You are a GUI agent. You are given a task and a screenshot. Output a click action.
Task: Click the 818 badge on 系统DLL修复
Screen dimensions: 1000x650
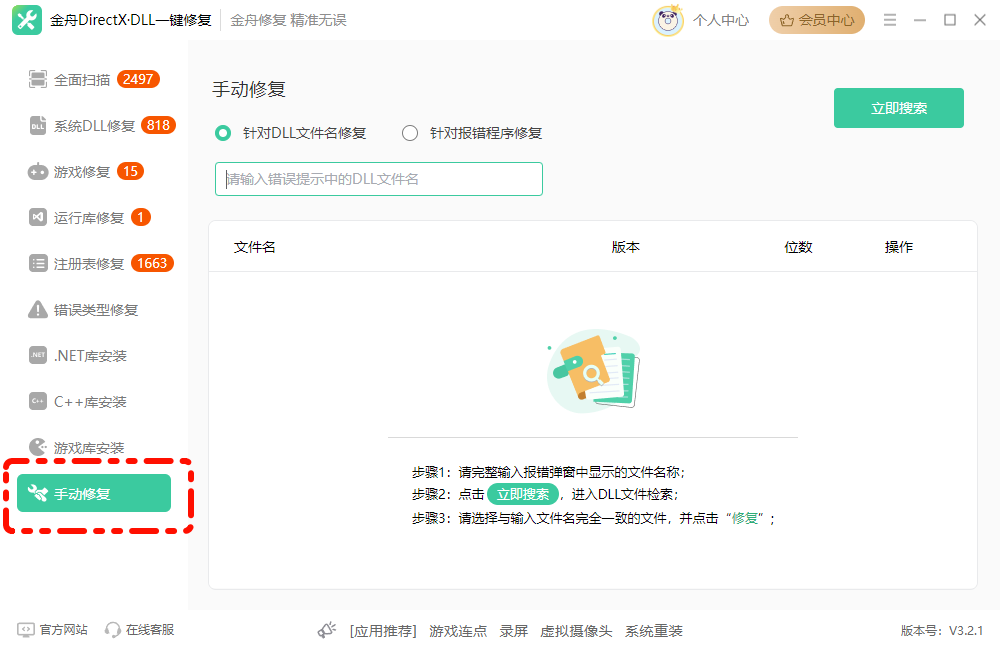[158, 125]
